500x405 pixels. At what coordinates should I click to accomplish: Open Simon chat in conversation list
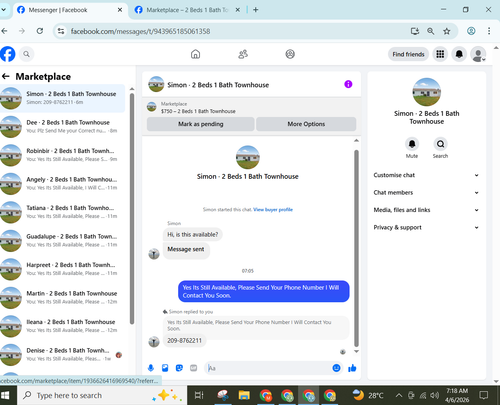click(x=63, y=98)
